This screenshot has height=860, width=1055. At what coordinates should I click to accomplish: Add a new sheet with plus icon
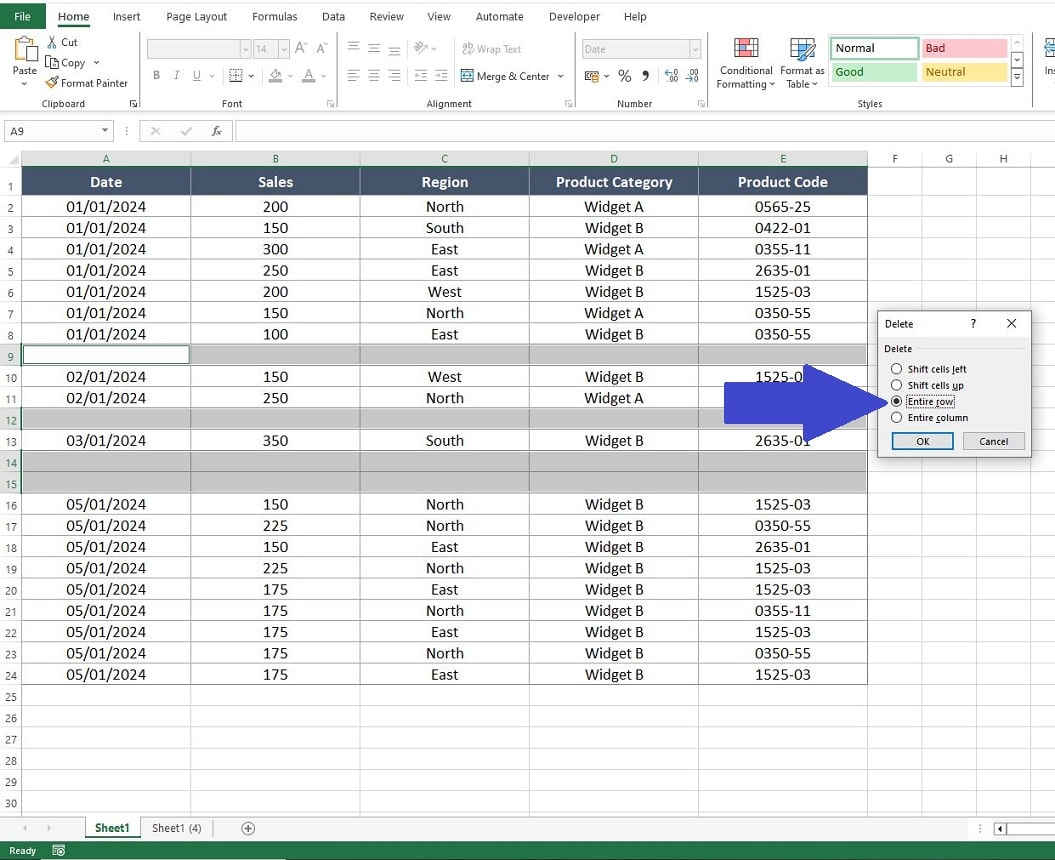[248, 828]
